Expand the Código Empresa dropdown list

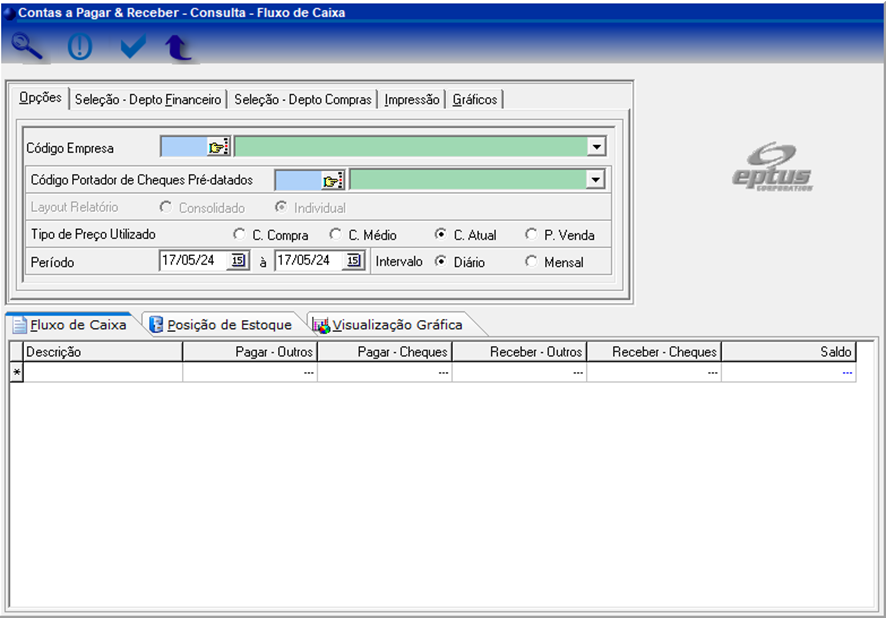pos(596,147)
